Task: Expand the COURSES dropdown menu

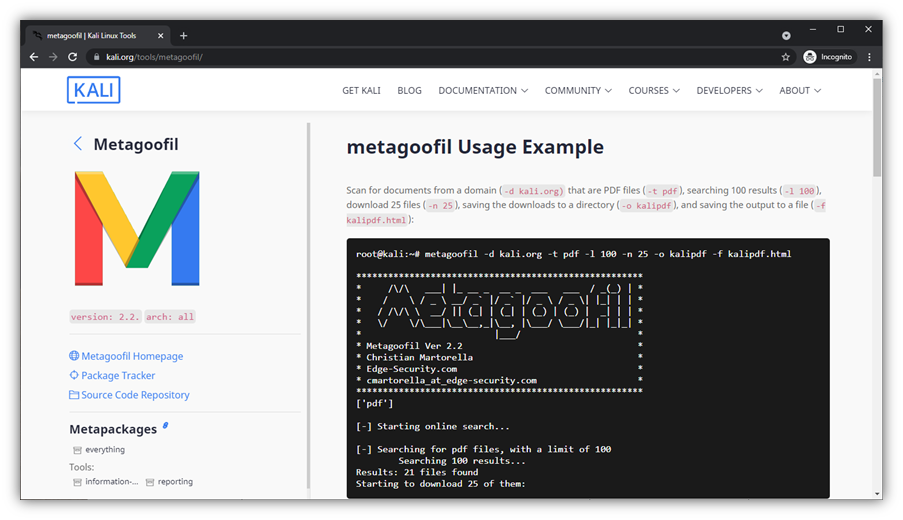Action: pos(654,90)
